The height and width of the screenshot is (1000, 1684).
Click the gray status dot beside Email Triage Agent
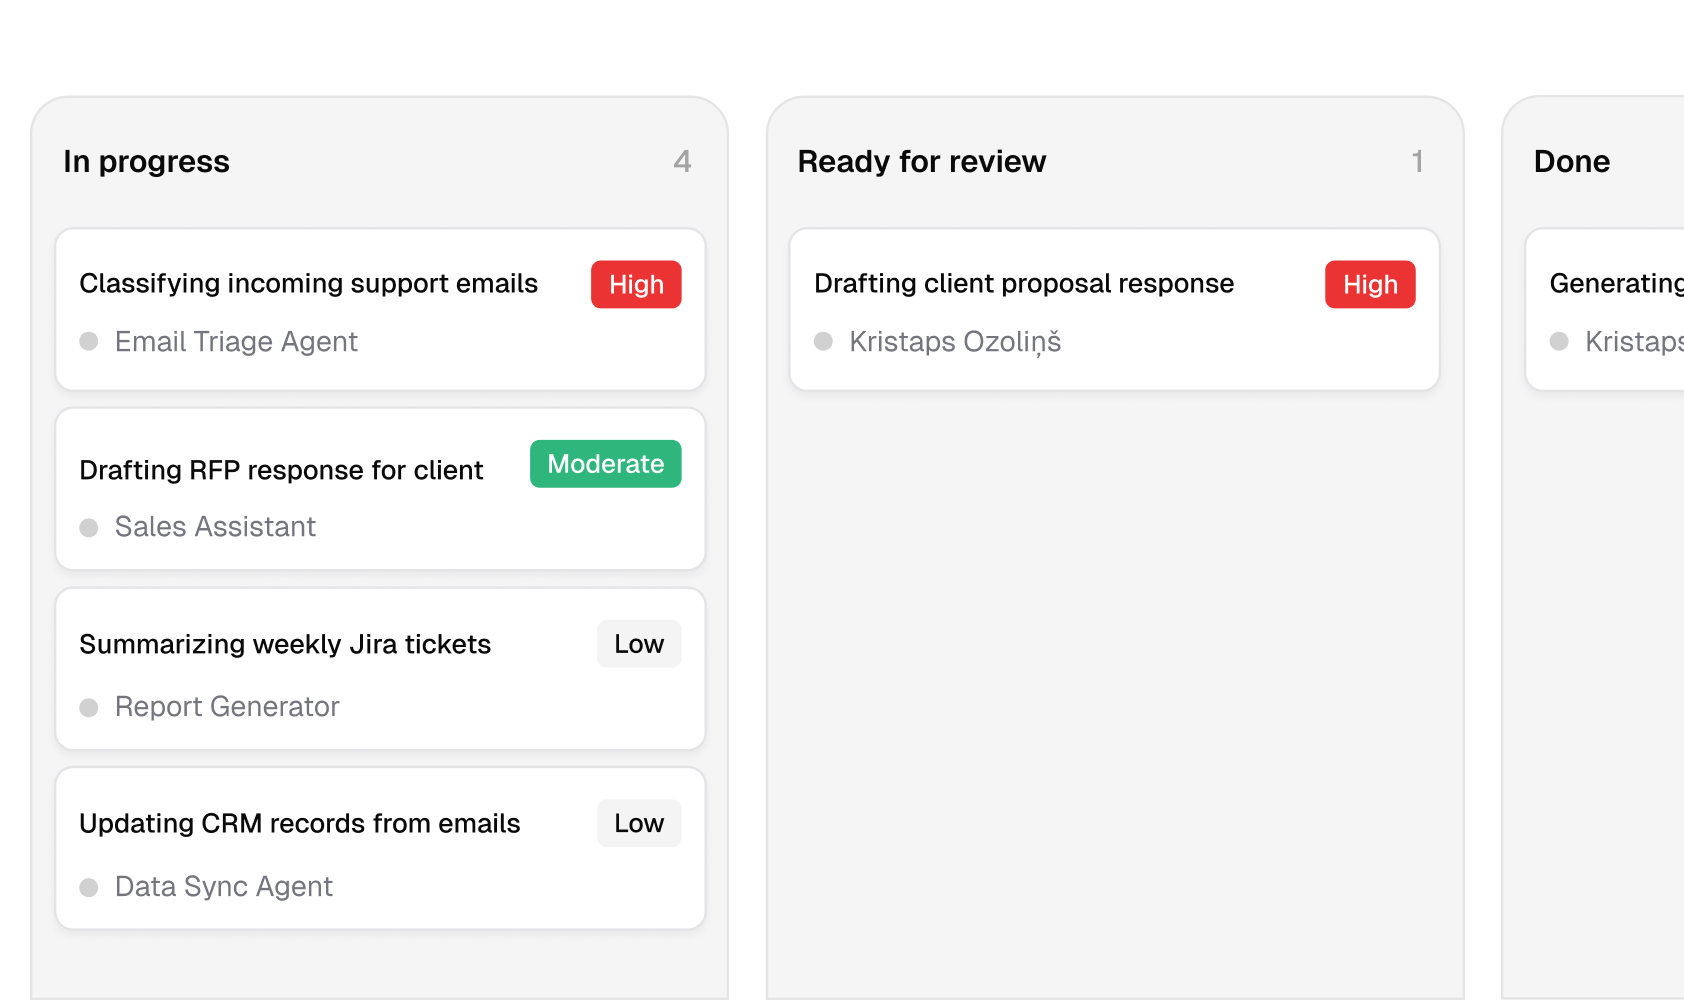point(89,341)
